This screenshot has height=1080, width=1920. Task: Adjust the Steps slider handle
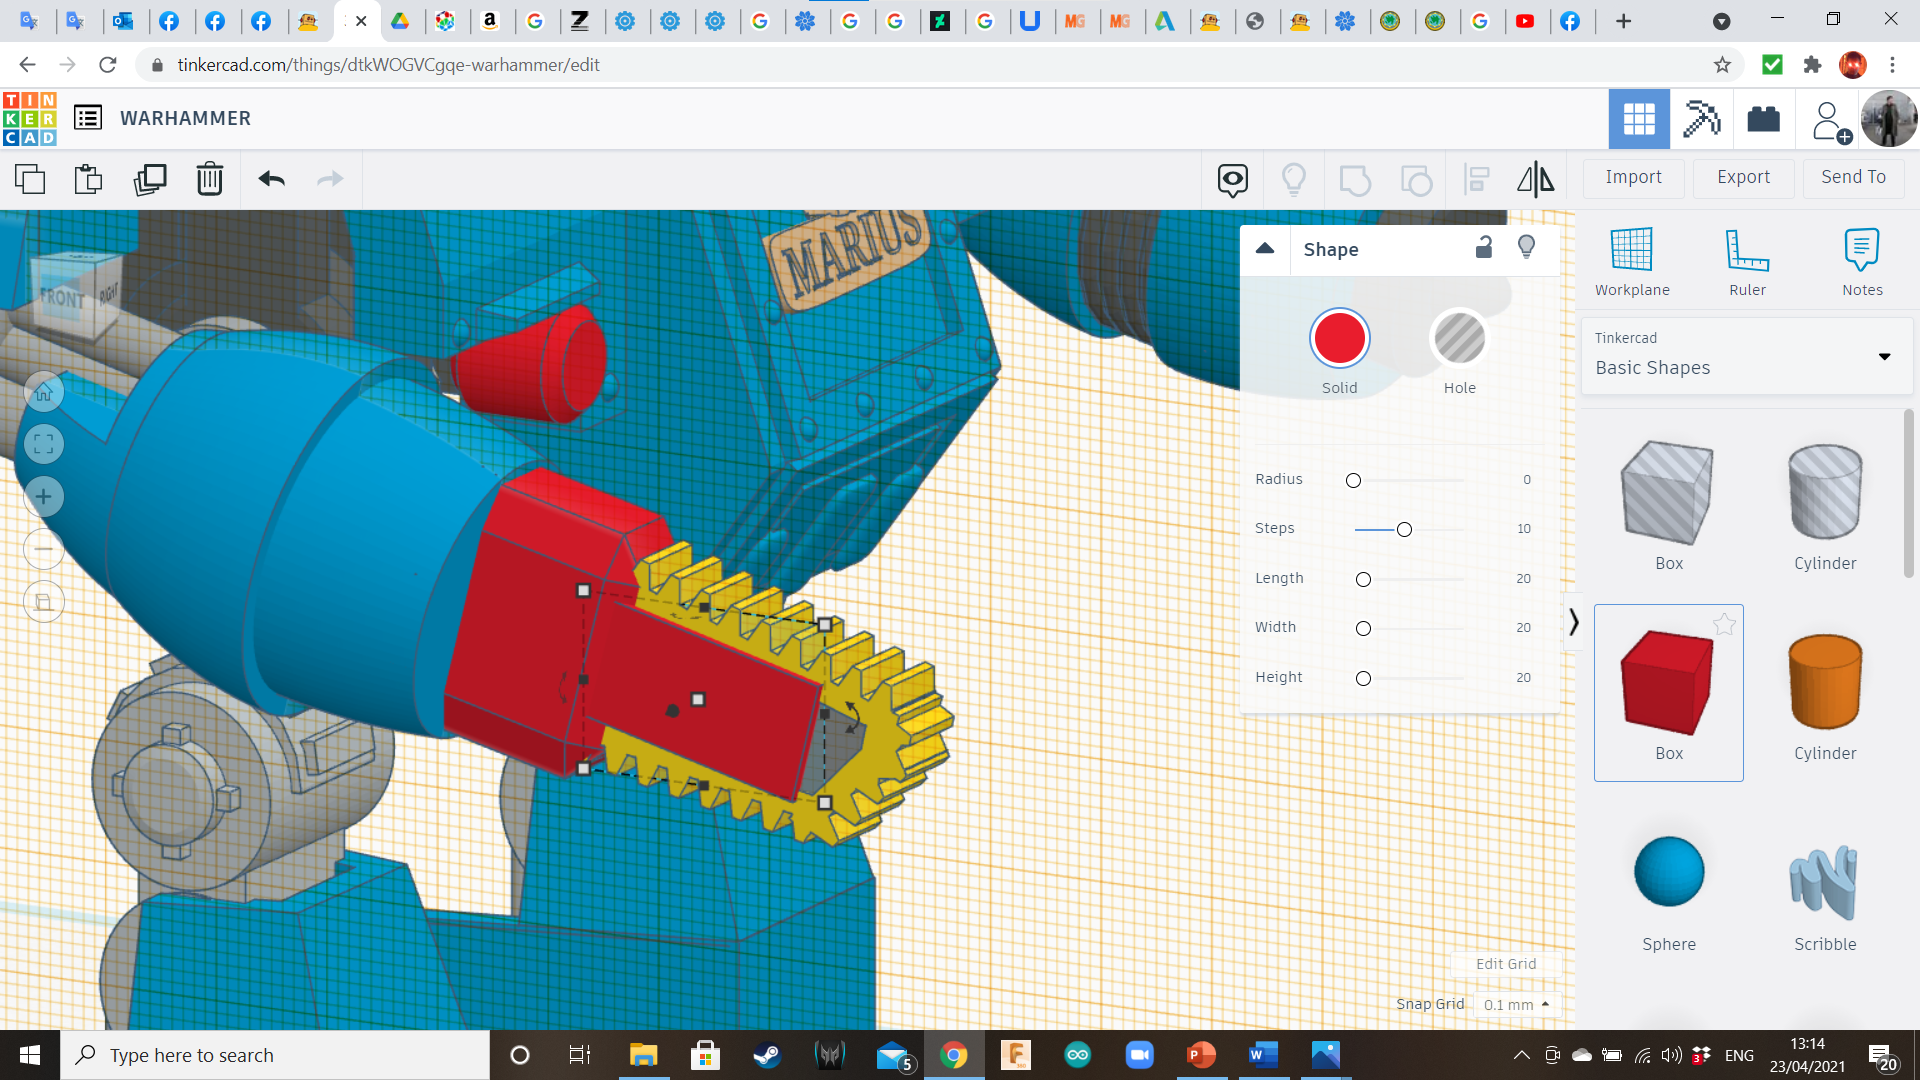(x=1404, y=529)
